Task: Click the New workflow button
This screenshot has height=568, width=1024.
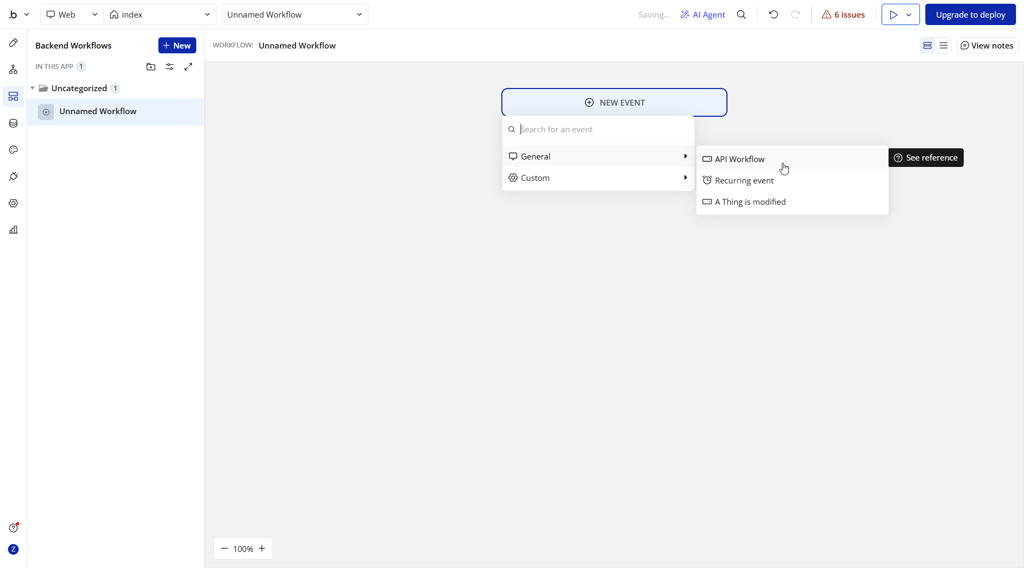Action: click(x=177, y=45)
